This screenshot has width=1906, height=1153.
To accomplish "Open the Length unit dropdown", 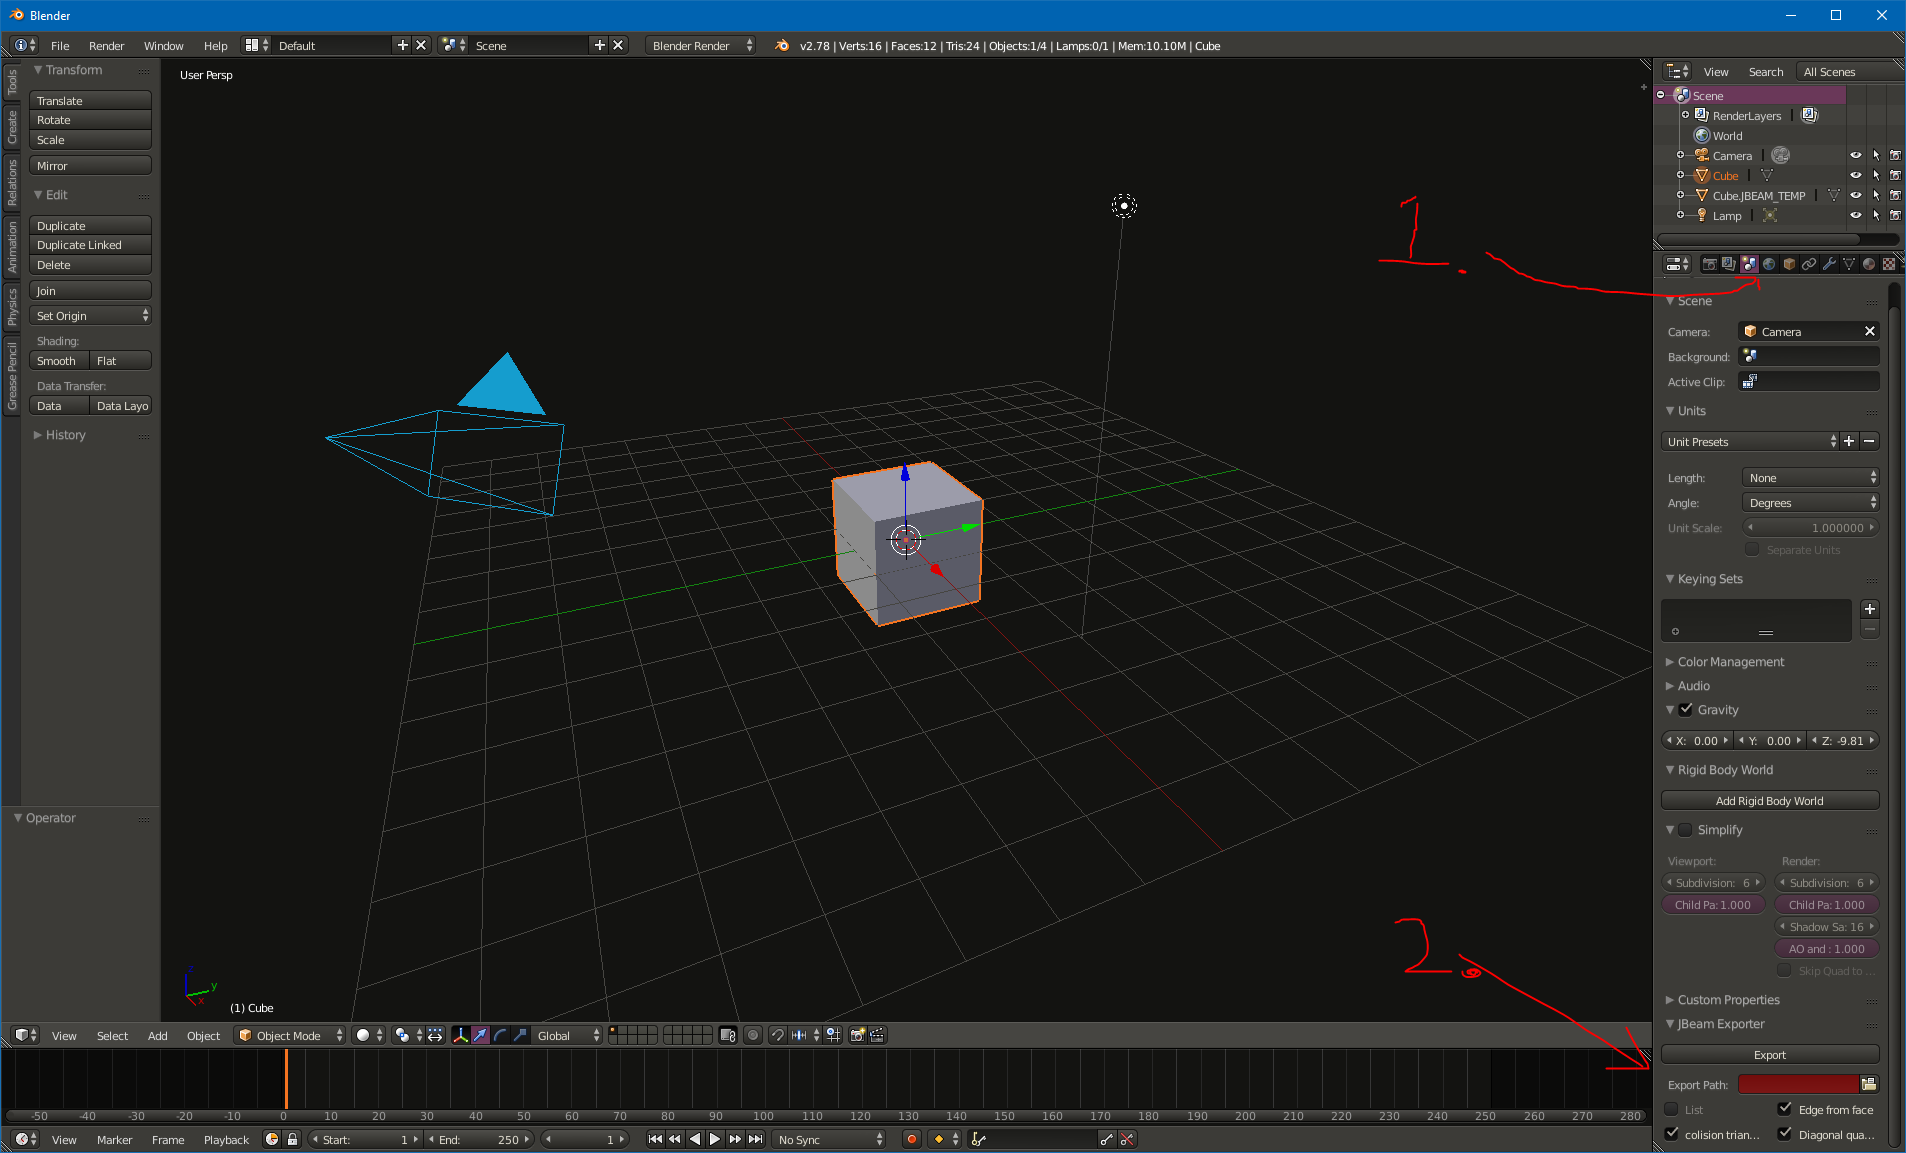I will click(1810, 478).
